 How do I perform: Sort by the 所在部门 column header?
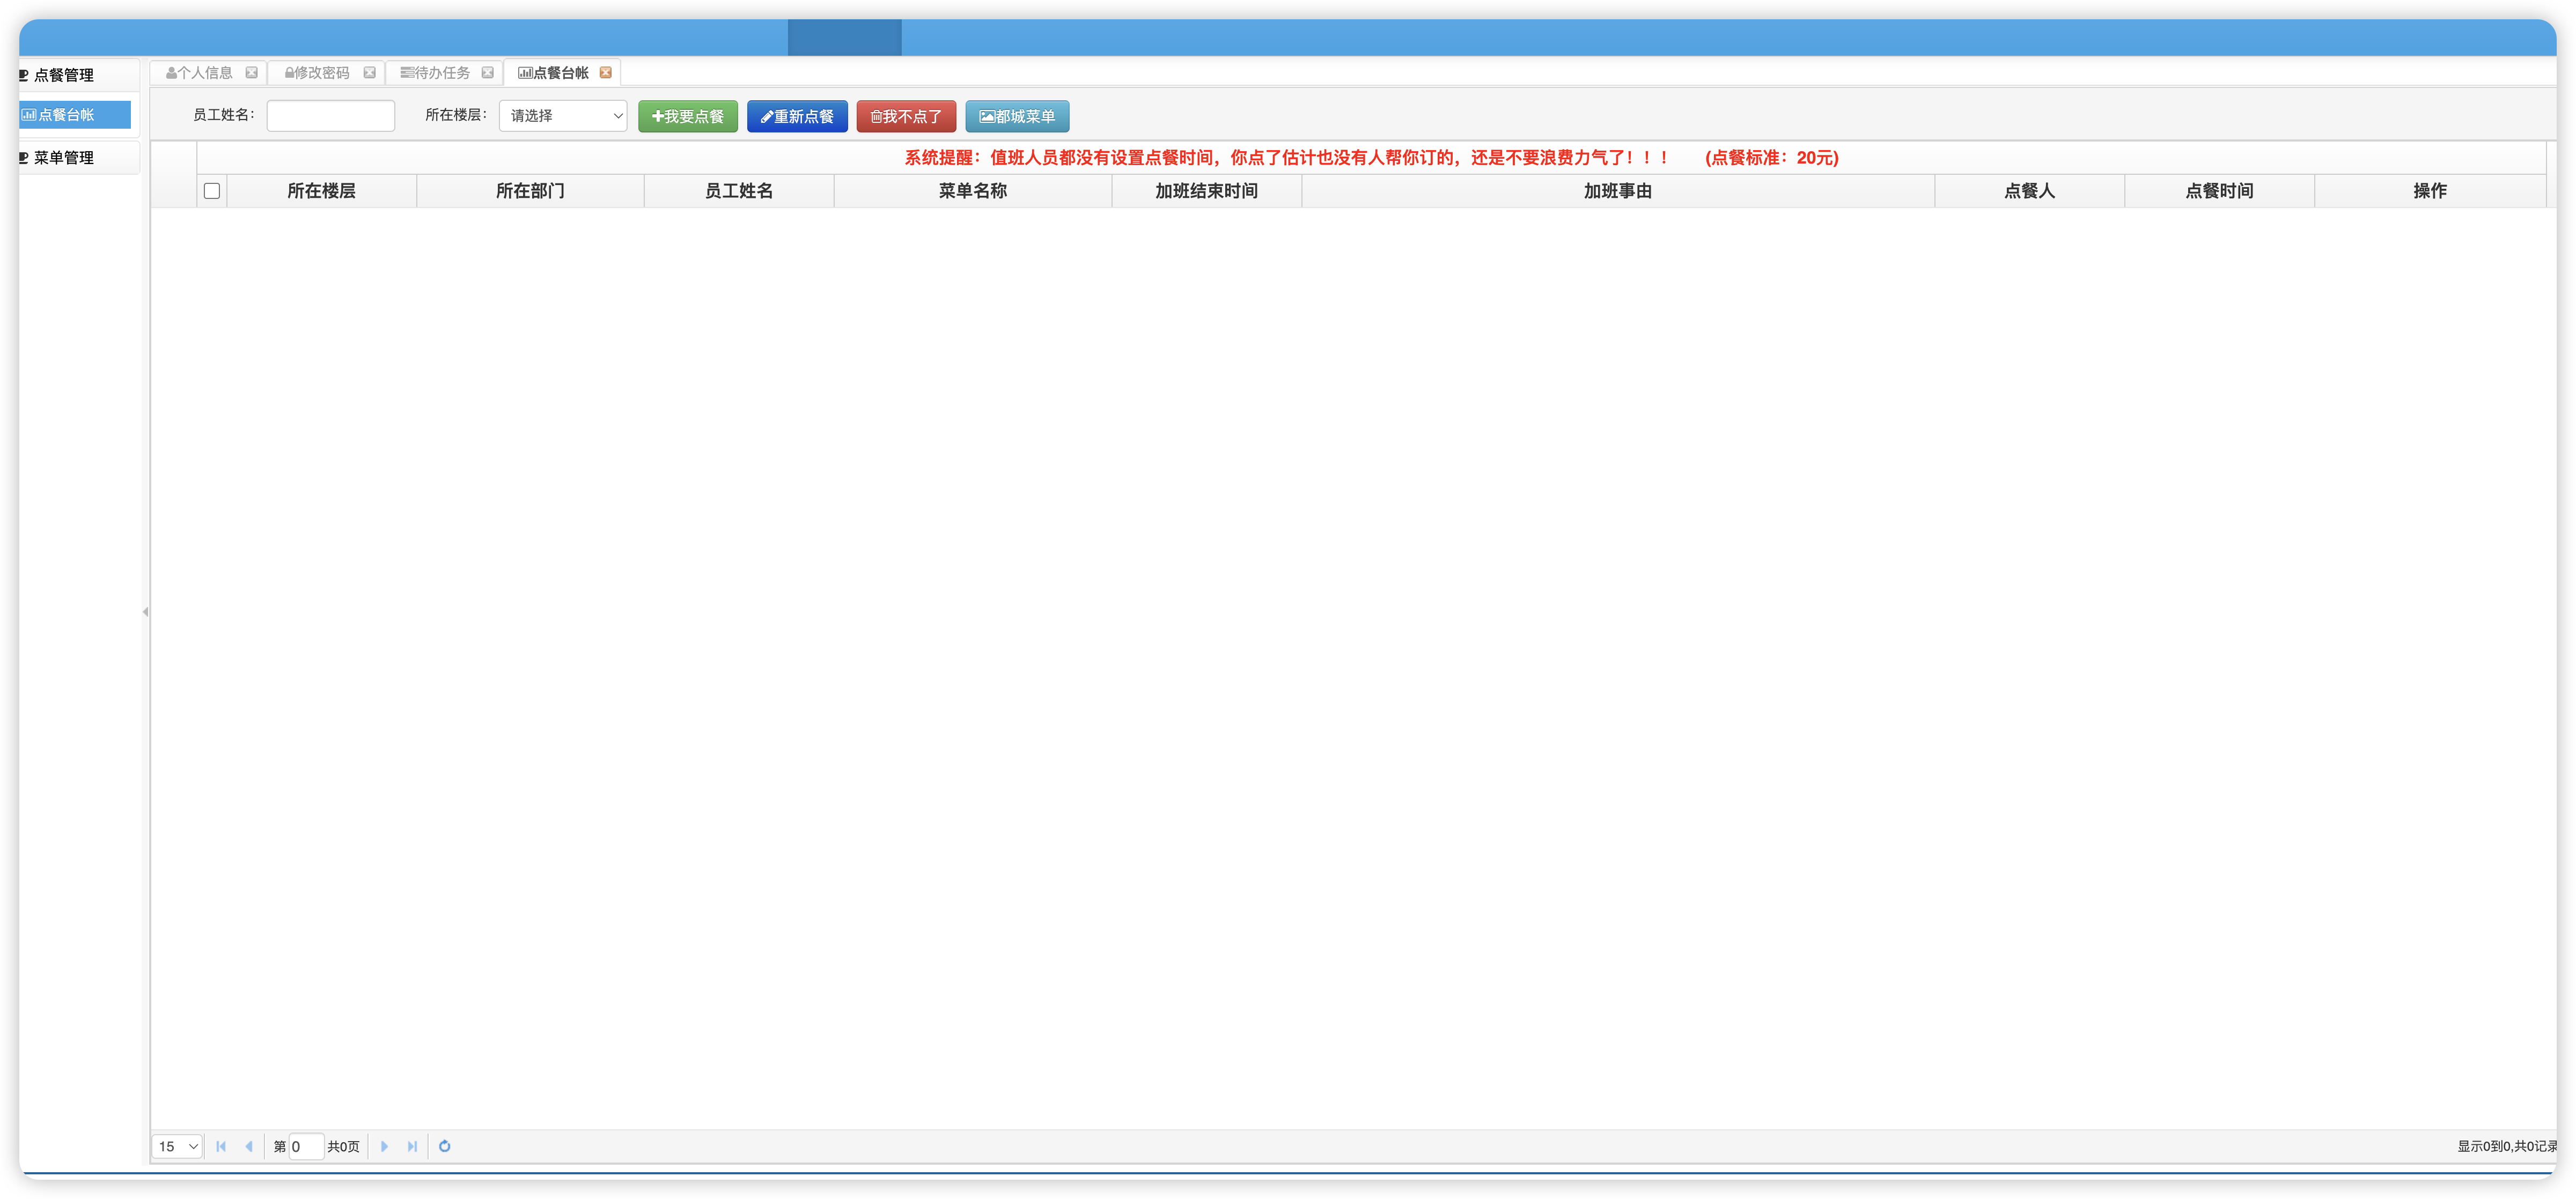(530, 191)
